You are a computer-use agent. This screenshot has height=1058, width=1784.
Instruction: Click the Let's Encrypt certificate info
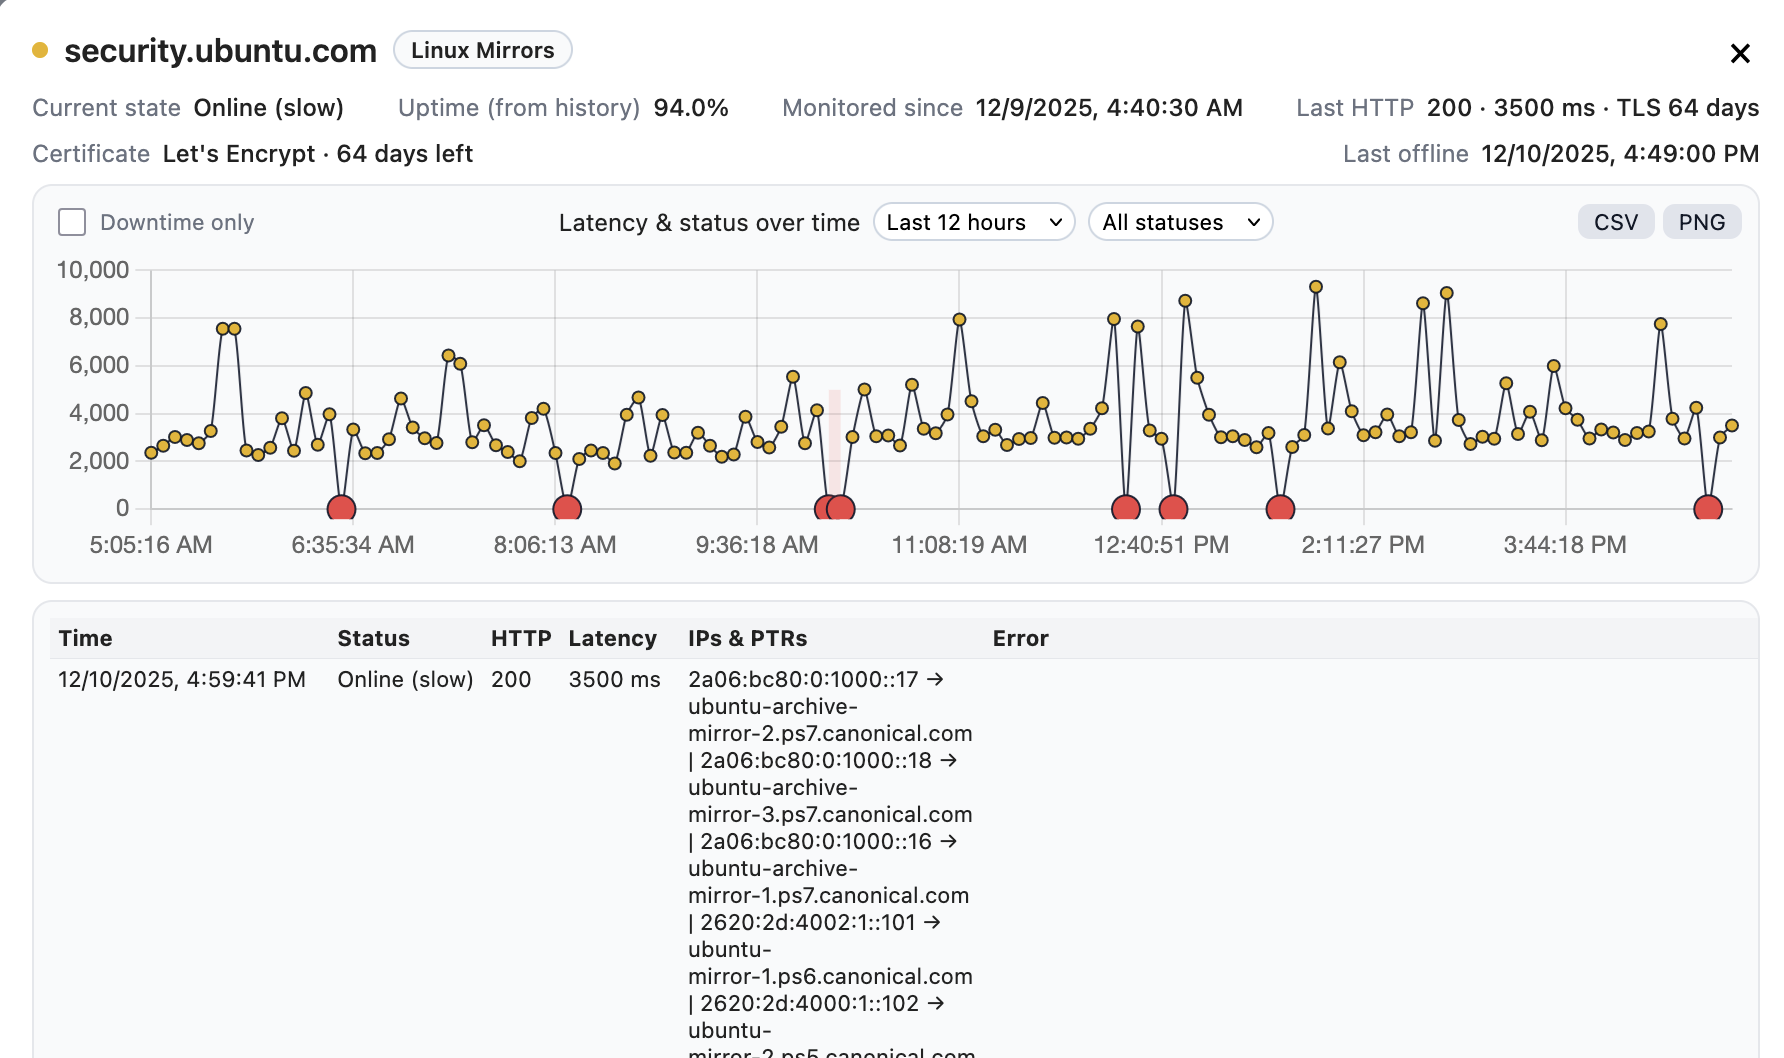click(x=317, y=154)
